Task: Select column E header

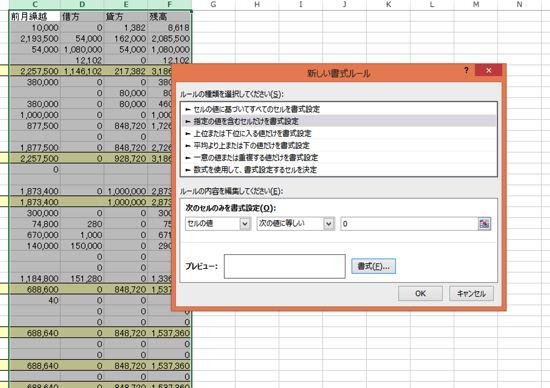Action: 126,5
